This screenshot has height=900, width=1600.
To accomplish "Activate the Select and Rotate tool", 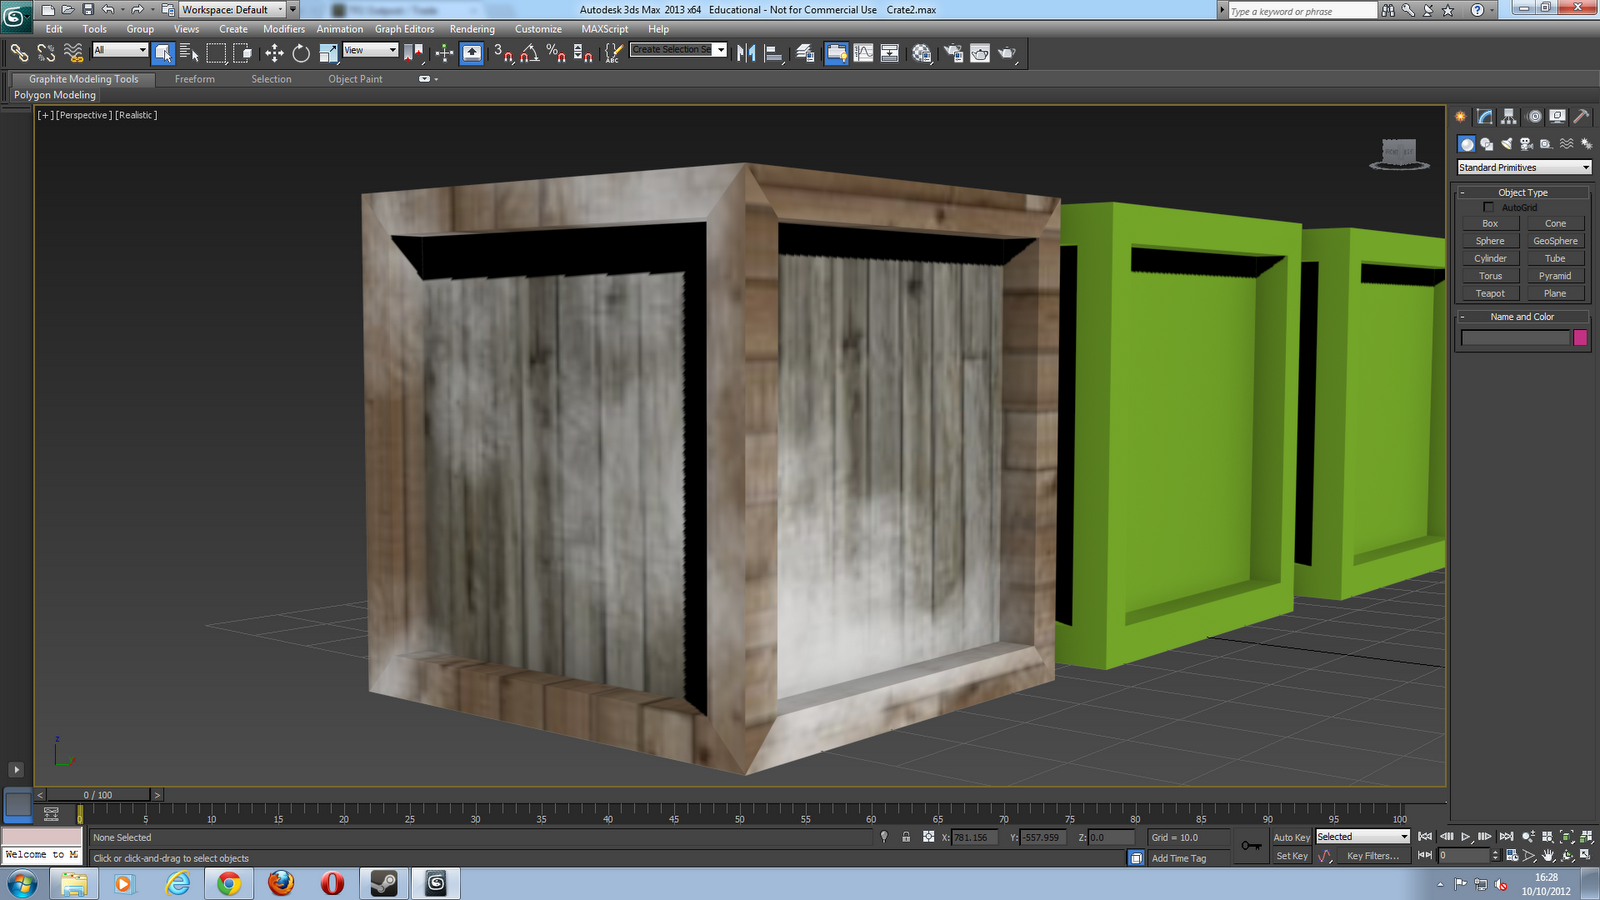I will [x=301, y=53].
